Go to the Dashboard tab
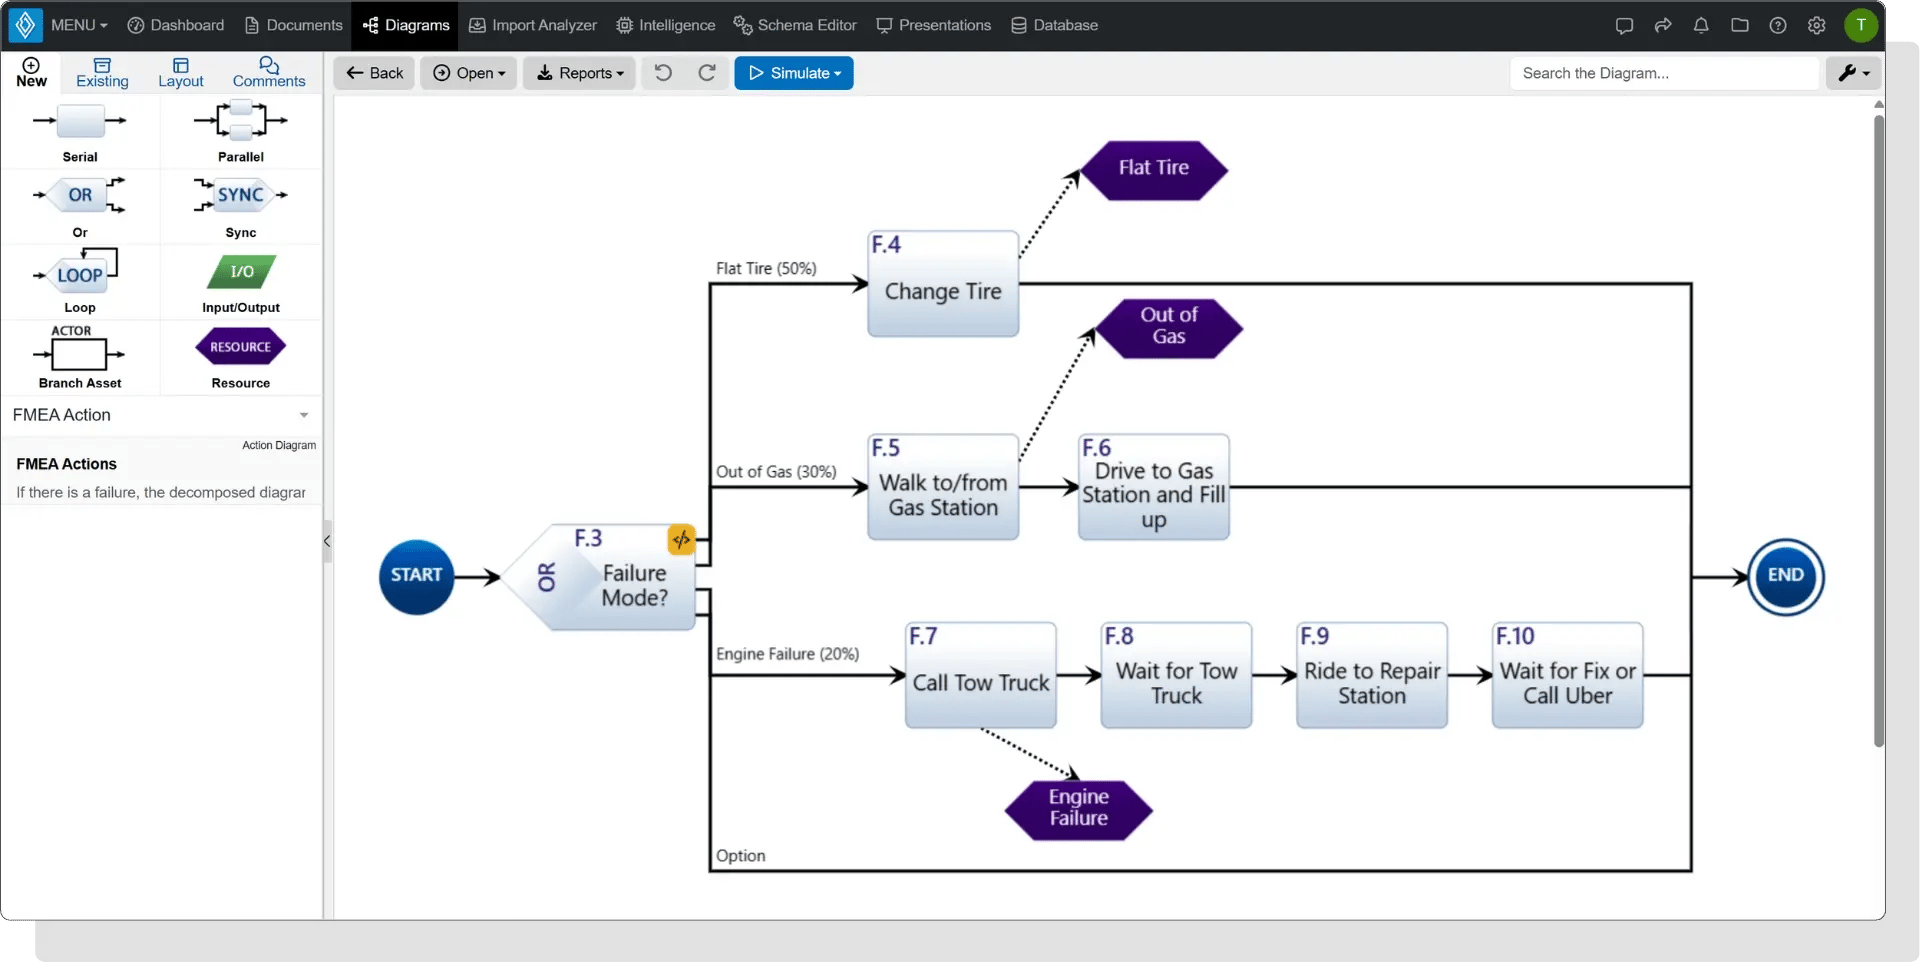1920x964 pixels. click(x=176, y=25)
